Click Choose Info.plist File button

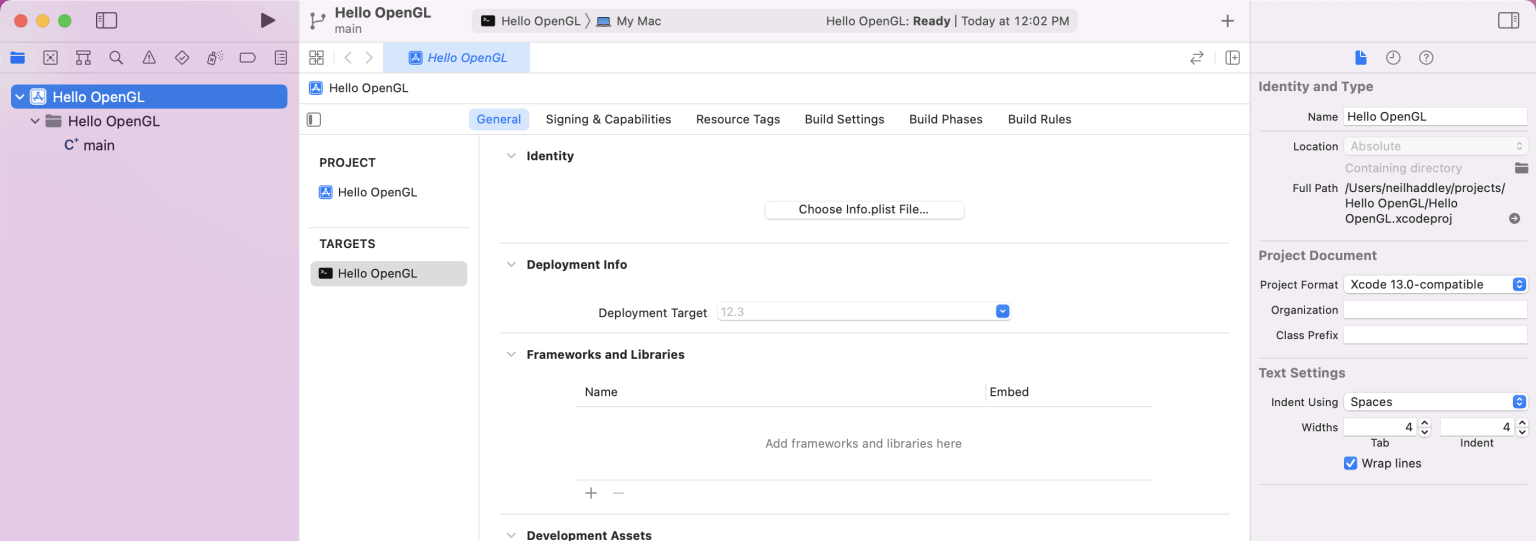coord(863,210)
